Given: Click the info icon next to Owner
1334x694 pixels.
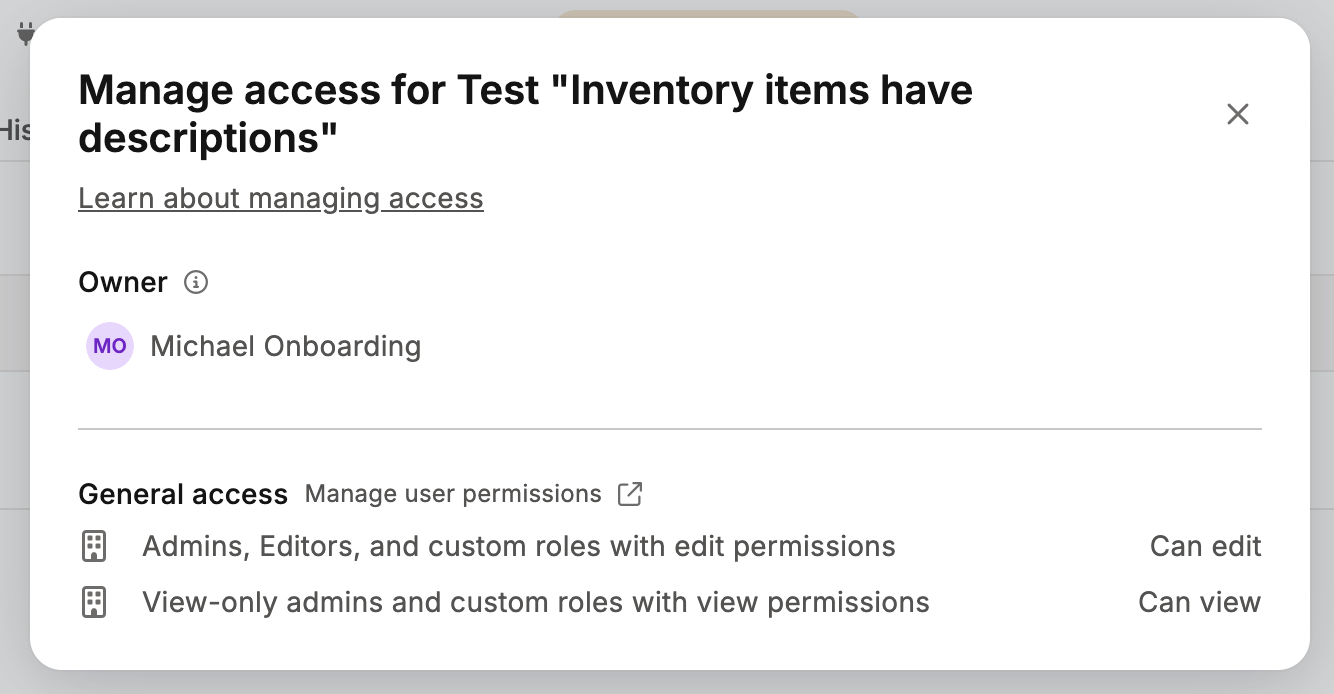Looking at the screenshot, I should click(196, 282).
